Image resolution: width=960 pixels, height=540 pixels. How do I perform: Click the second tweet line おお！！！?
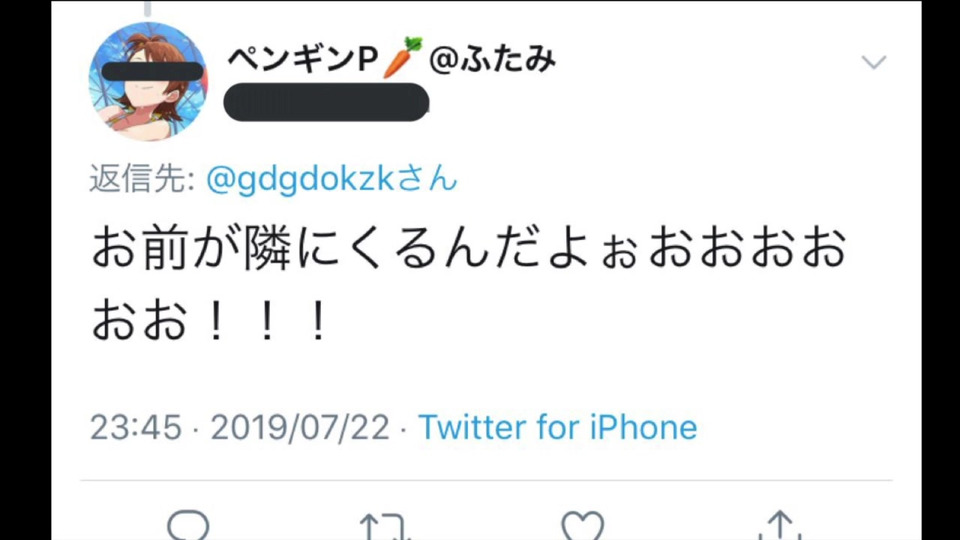point(210,320)
